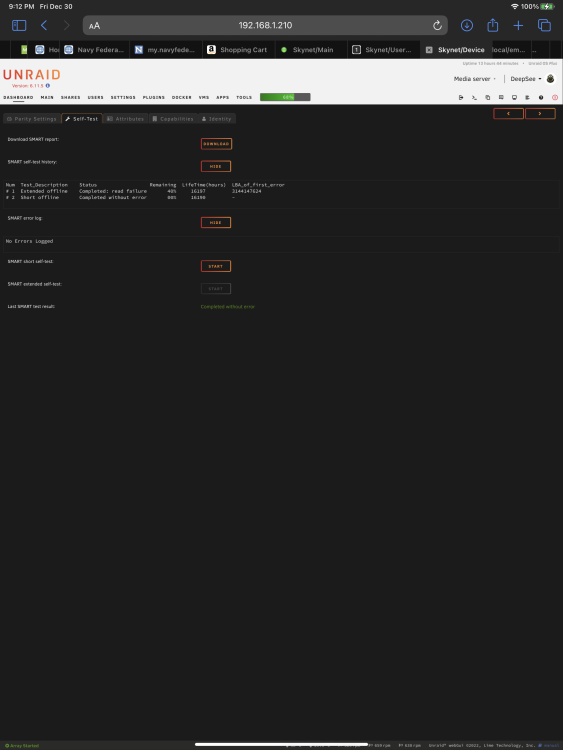Go back with Safari back arrow
563x750 pixels.
point(44,25)
